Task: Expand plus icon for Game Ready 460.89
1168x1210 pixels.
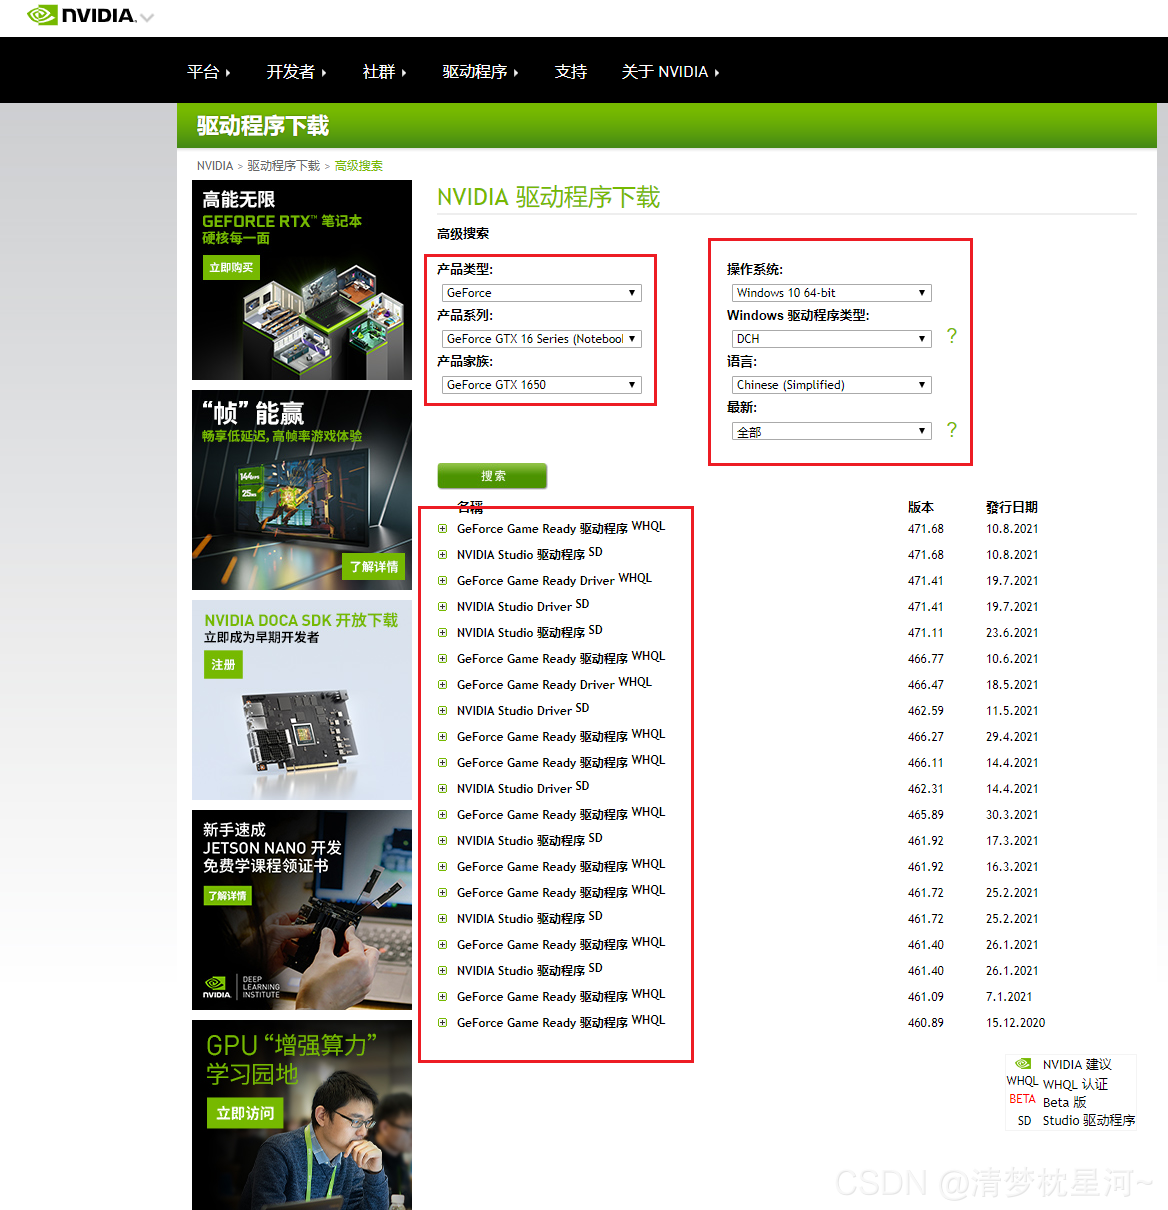Action: tap(442, 1023)
